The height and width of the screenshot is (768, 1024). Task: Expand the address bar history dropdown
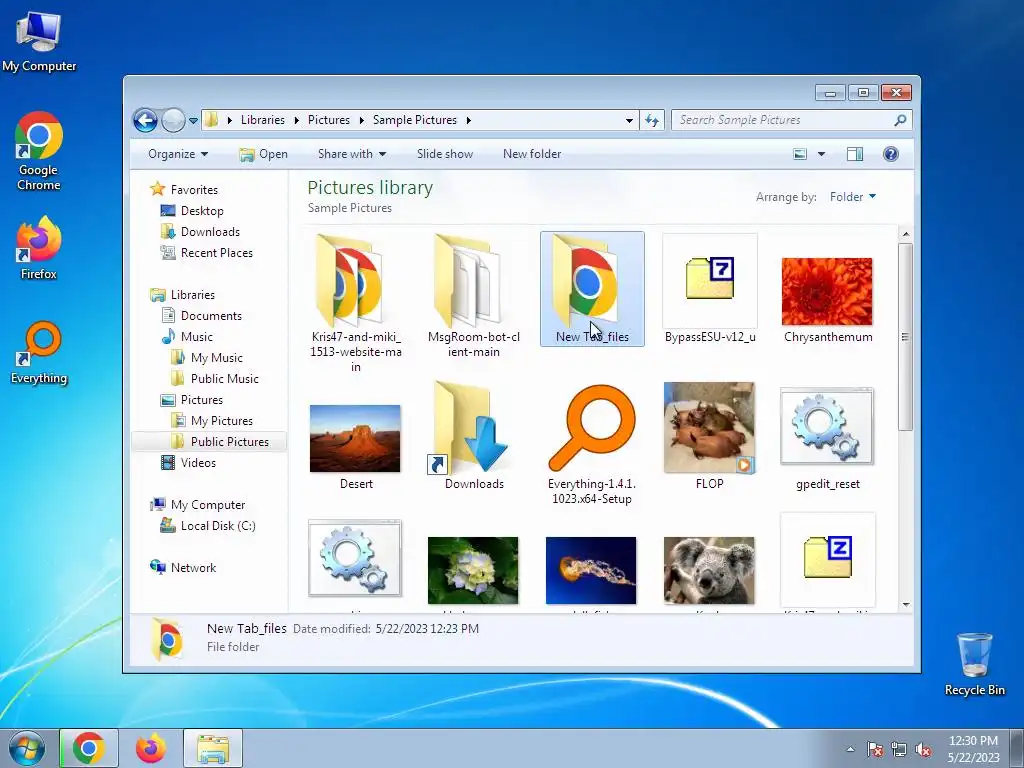[x=629, y=121]
